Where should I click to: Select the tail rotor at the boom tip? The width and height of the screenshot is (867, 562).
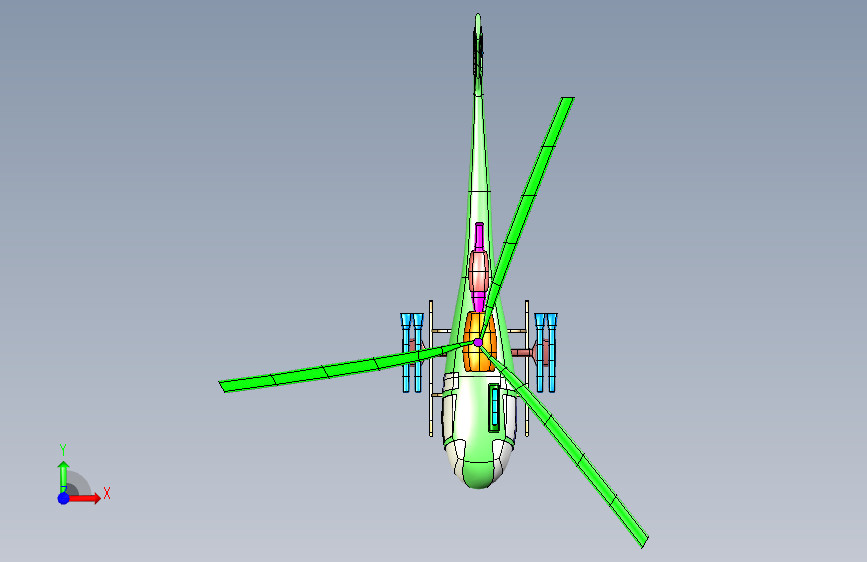tap(478, 53)
